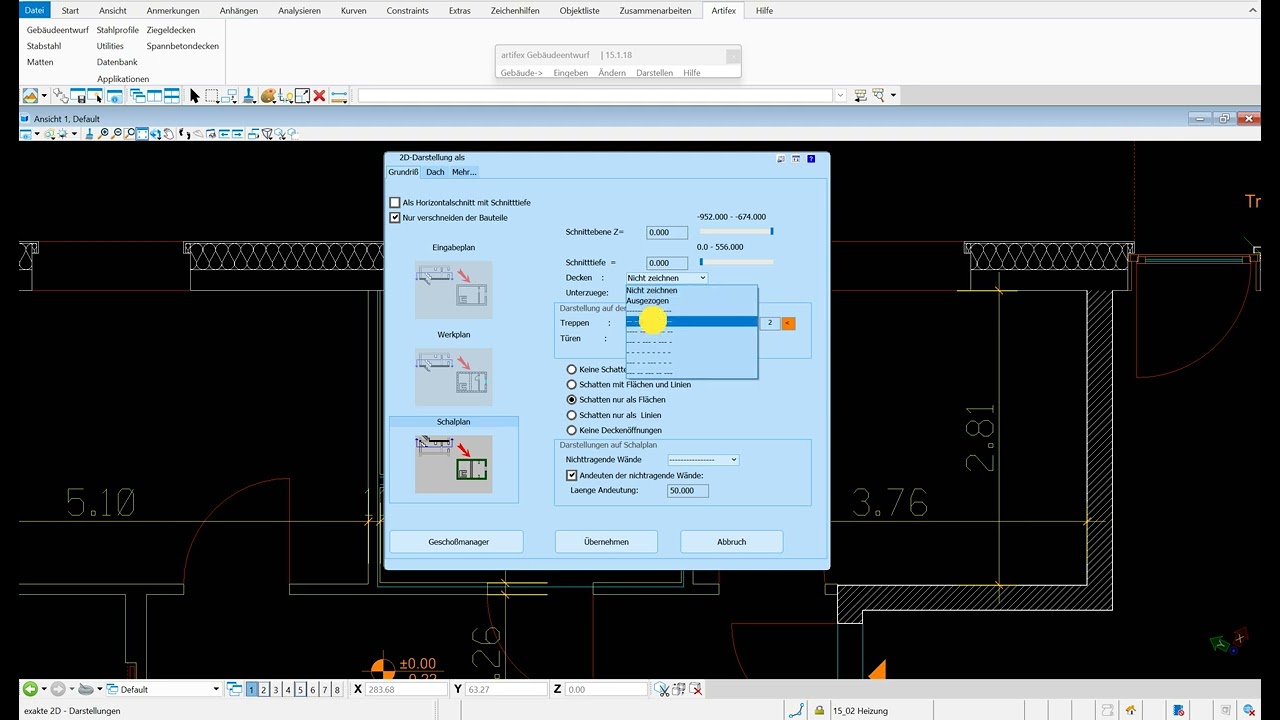
Task: Select Schatten nur als Linien option
Action: tap(572, 415)
